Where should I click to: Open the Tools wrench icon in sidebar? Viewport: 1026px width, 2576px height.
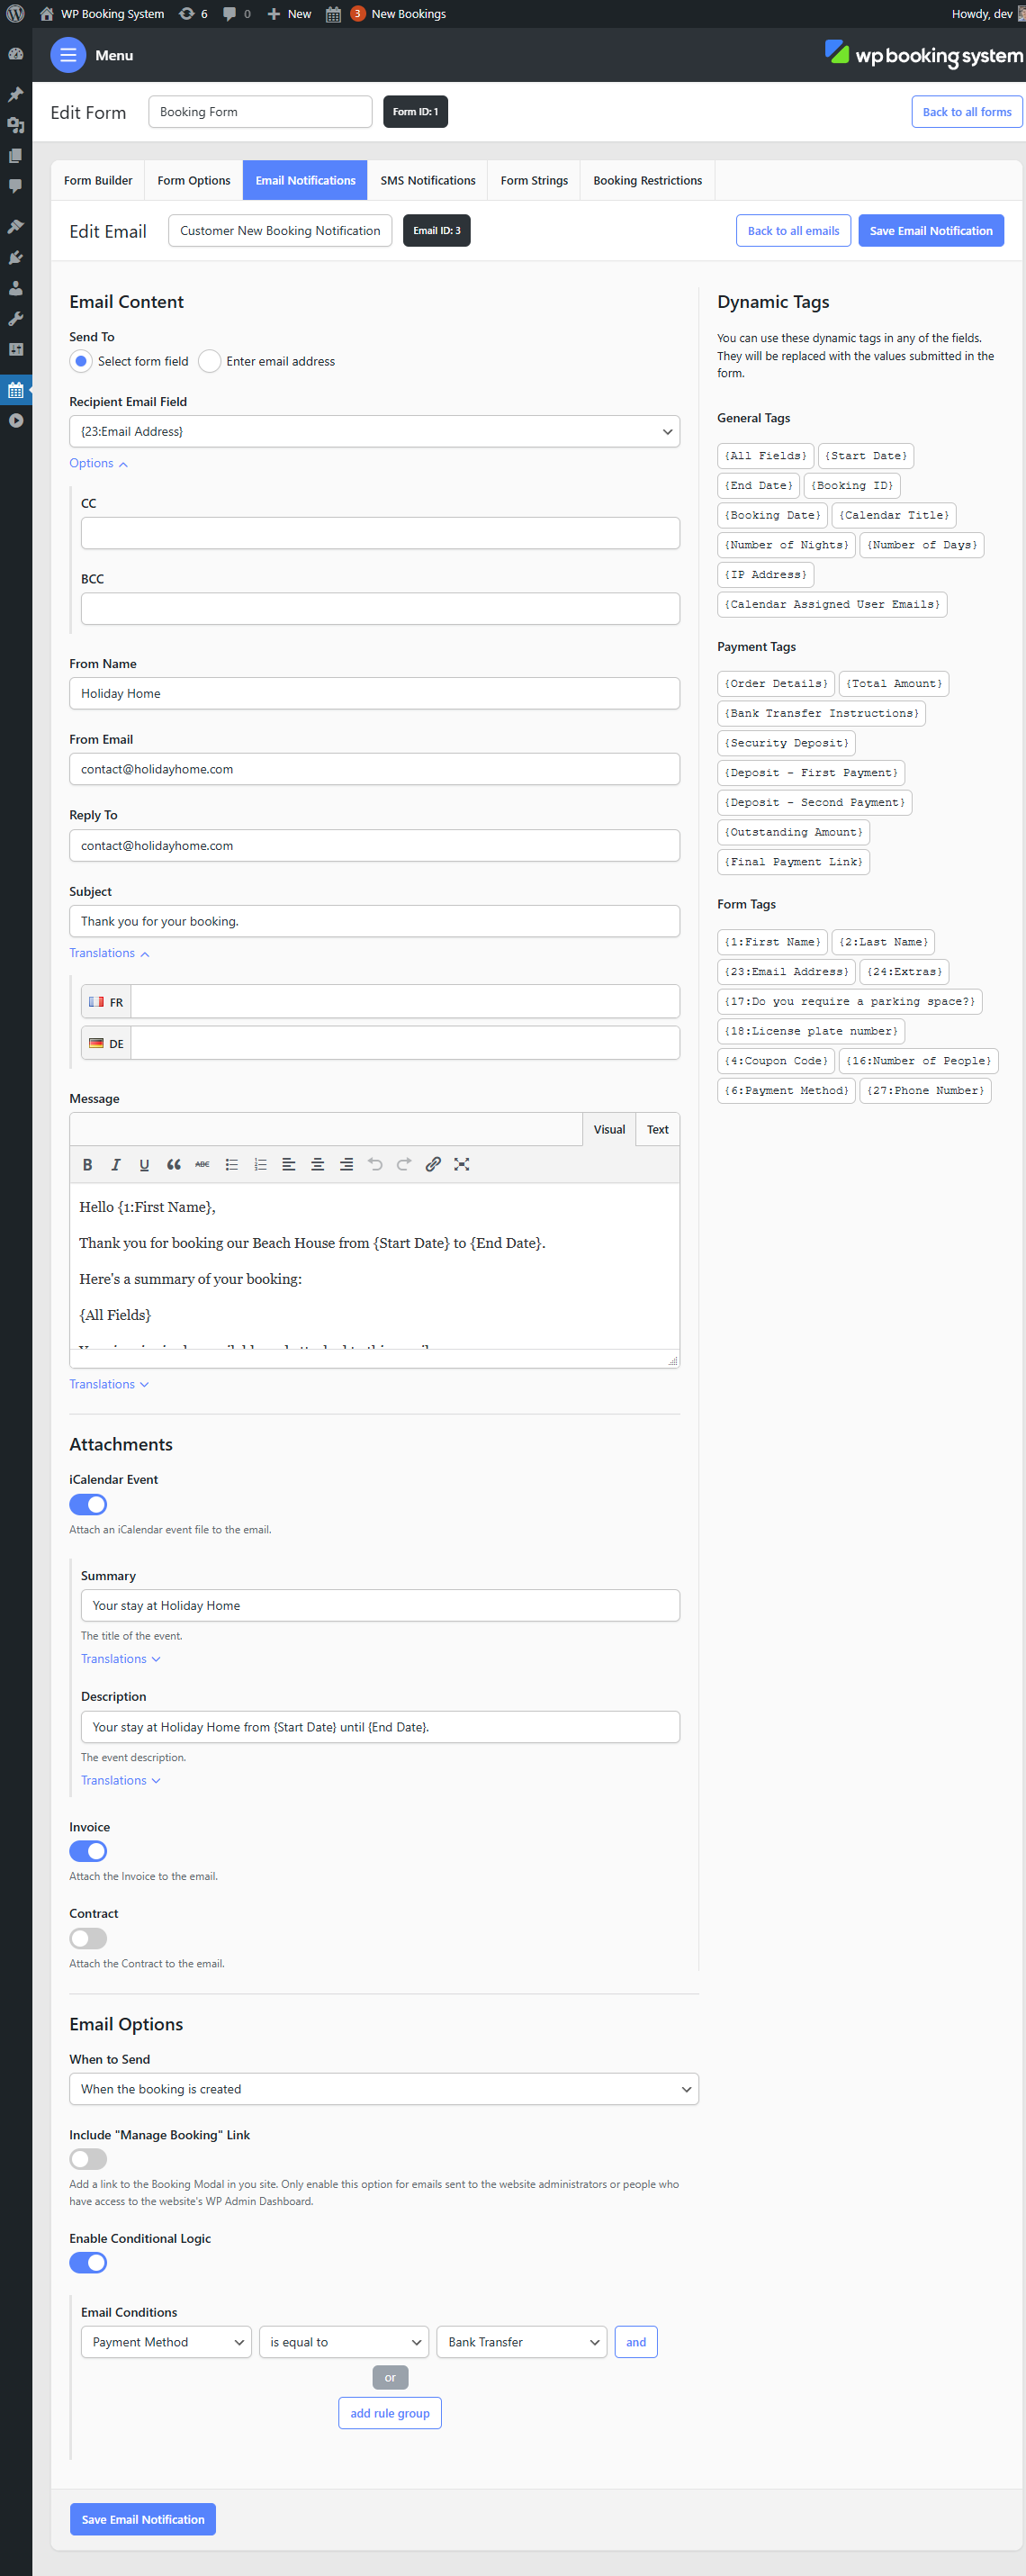(16, 319)
